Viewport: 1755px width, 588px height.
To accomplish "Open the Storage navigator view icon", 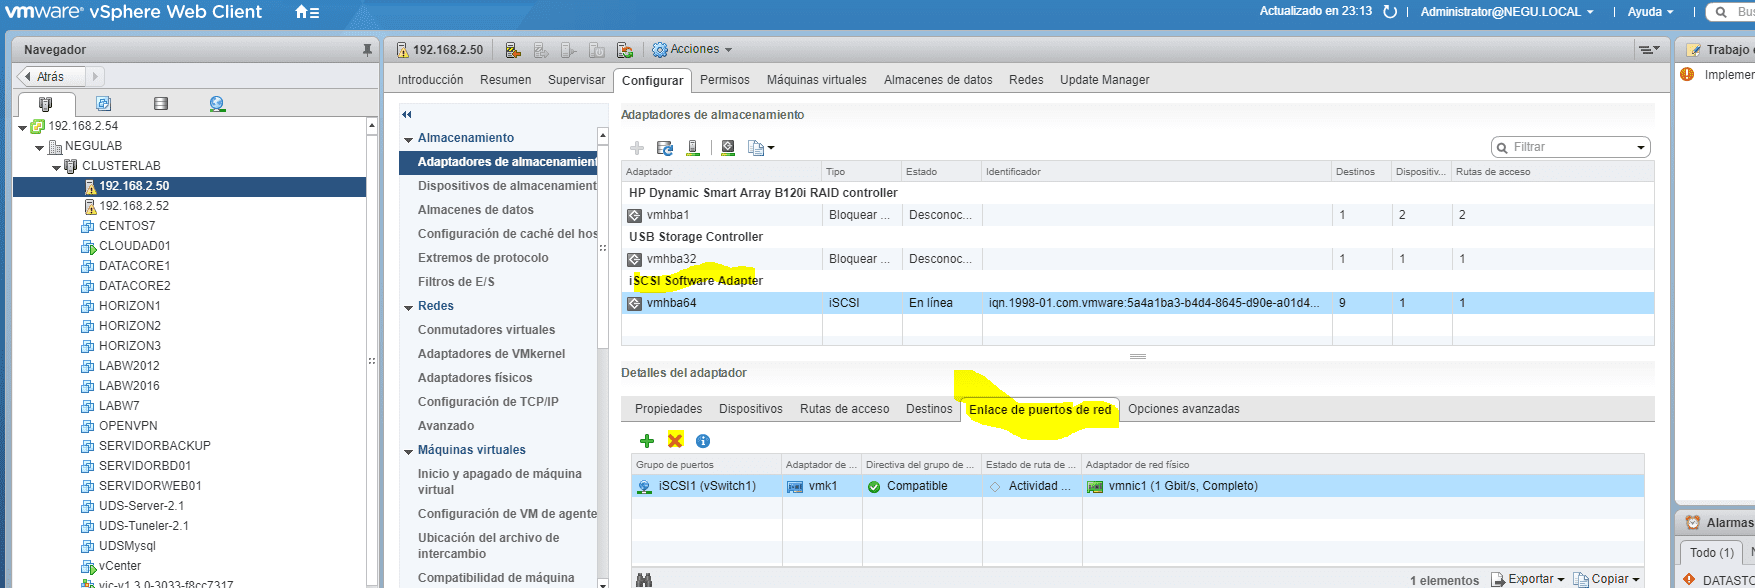I will point(161,104).
